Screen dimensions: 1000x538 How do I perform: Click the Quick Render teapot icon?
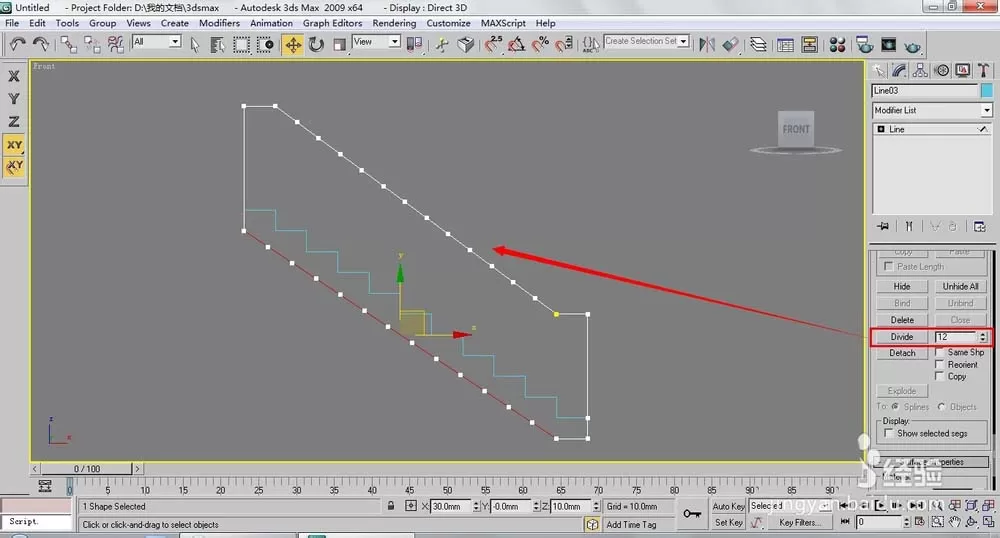913,45
